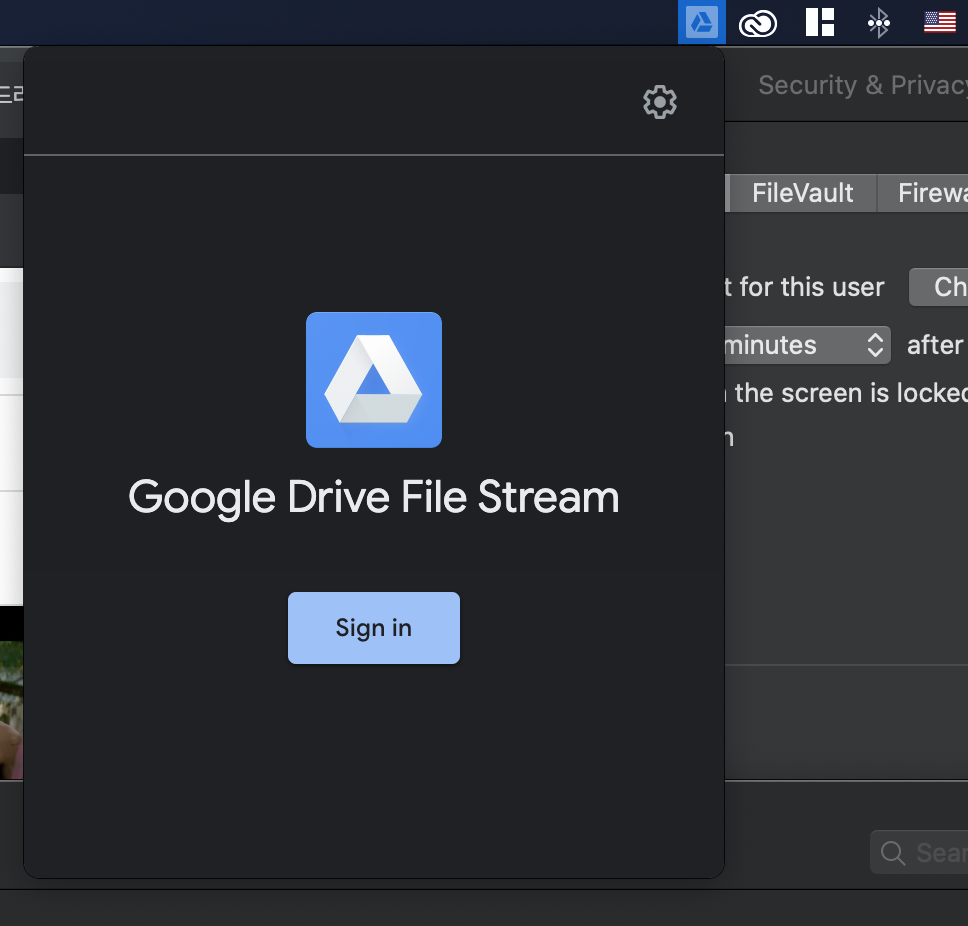Open the Adobe Creative Cloud menu bar icon

pyautogui.click(x=757, y=25)
